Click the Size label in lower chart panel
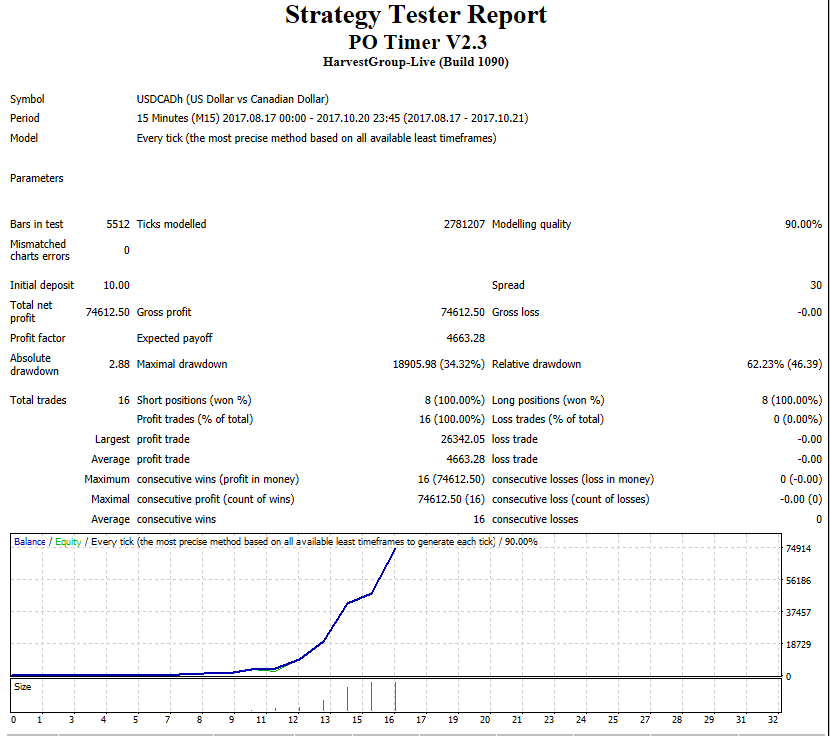Image resolution: width=830 pixels, height=736 pixels. tap(23, 687)
